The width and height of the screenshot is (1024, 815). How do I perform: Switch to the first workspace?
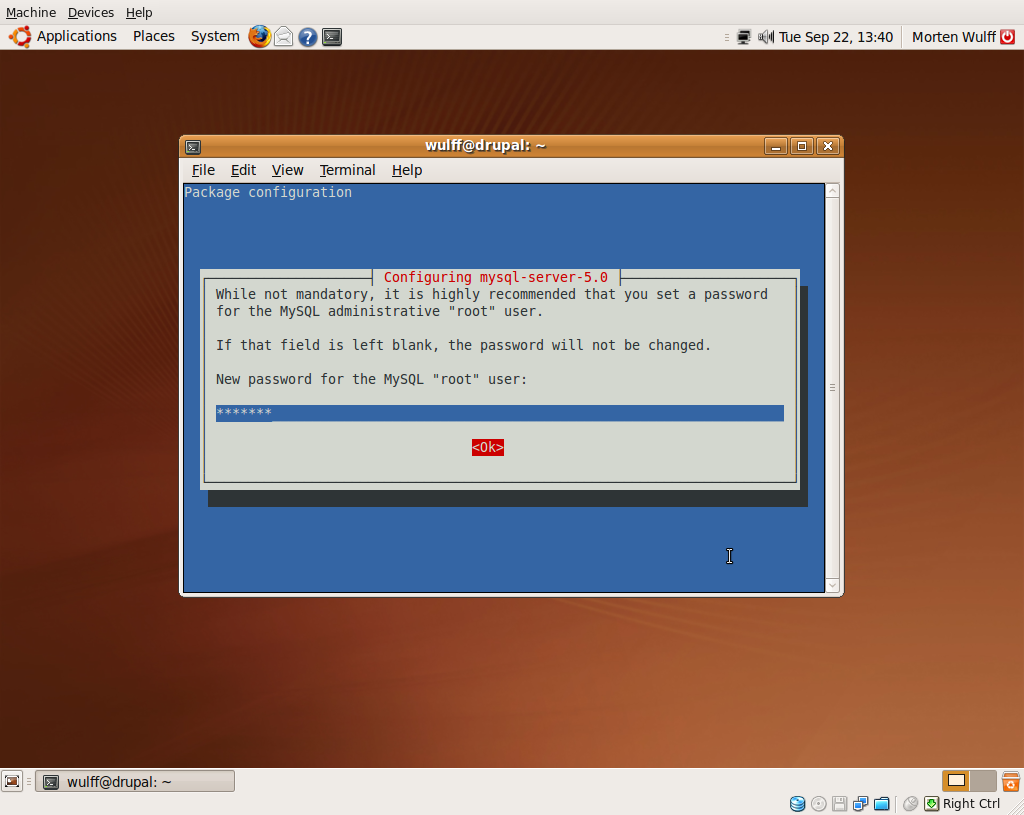click(956, 781)
